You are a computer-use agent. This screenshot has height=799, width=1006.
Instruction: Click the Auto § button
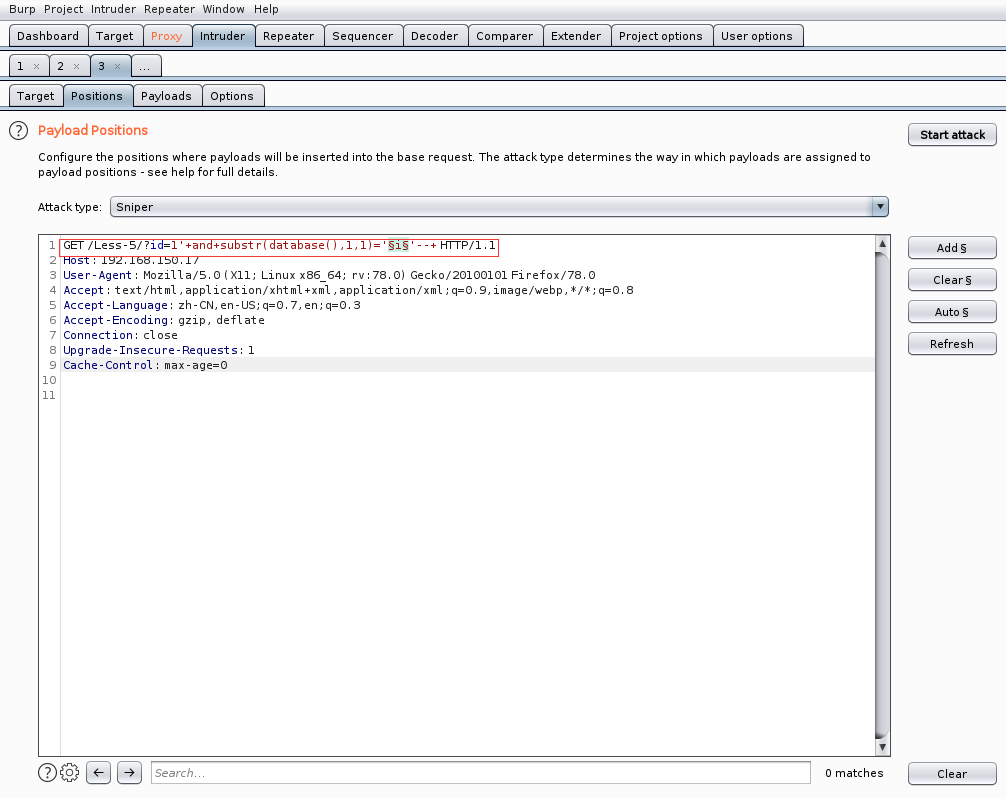(x=952, y=312)
